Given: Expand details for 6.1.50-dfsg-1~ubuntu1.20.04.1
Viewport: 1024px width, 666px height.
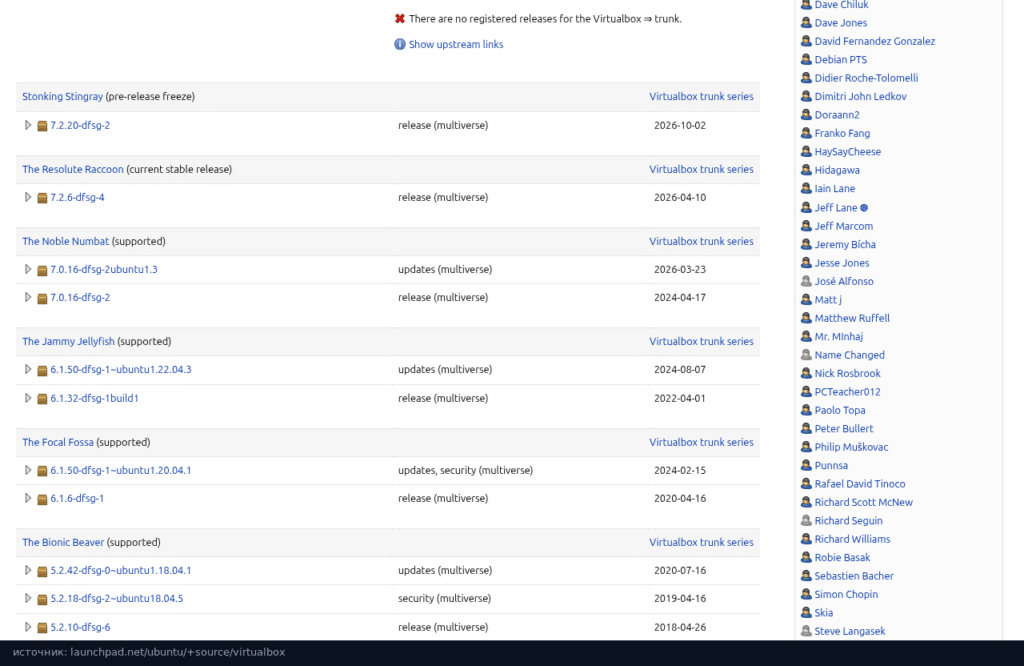Looking at the screenshot, I should 27,469.
